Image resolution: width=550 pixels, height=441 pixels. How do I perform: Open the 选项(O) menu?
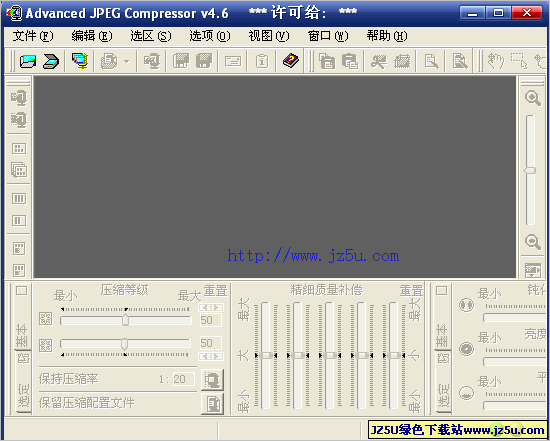[209, 36]
